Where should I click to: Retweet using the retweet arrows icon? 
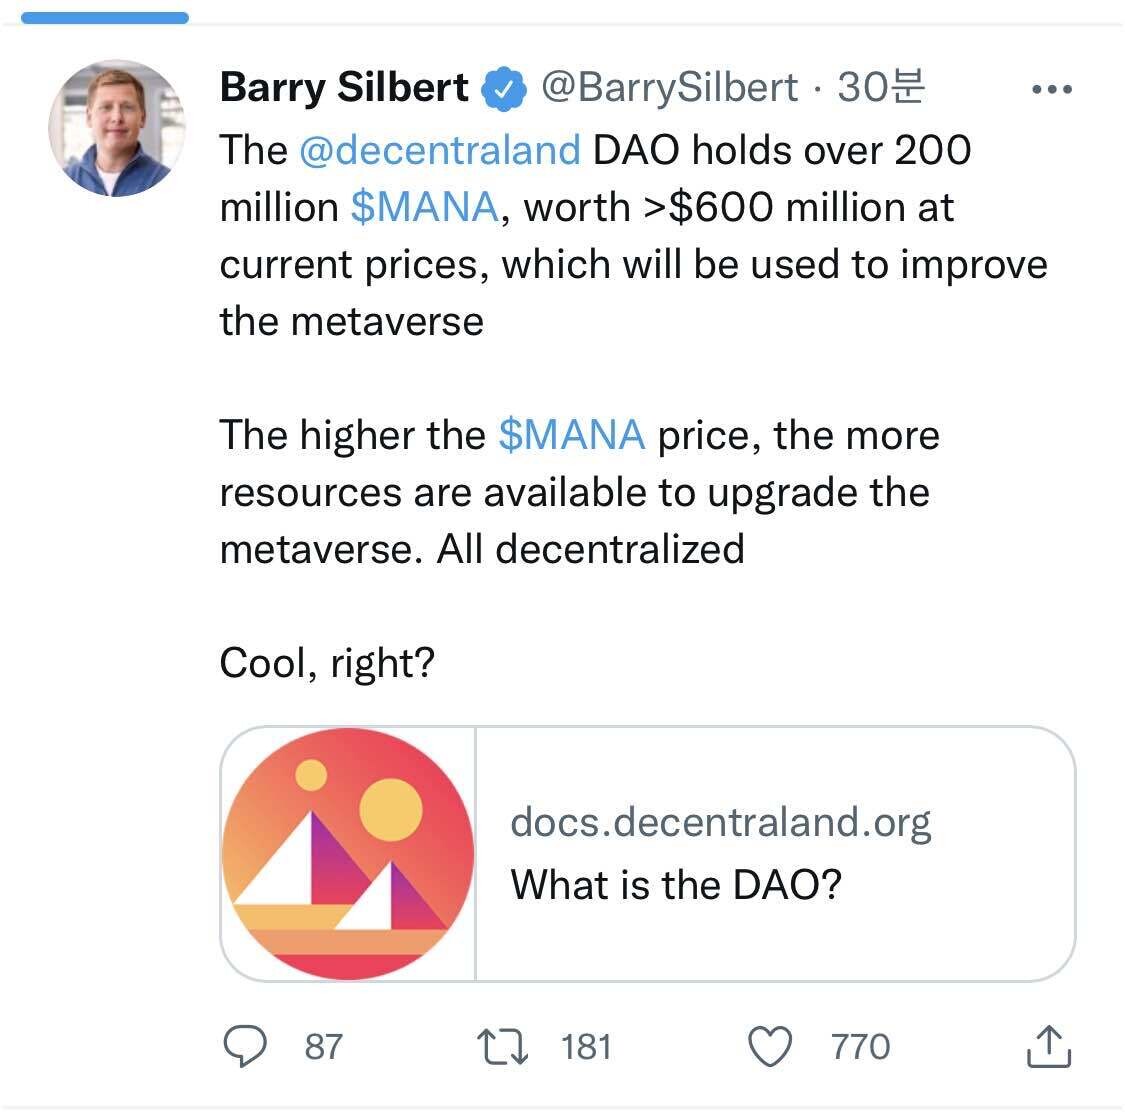[503, 1047]
